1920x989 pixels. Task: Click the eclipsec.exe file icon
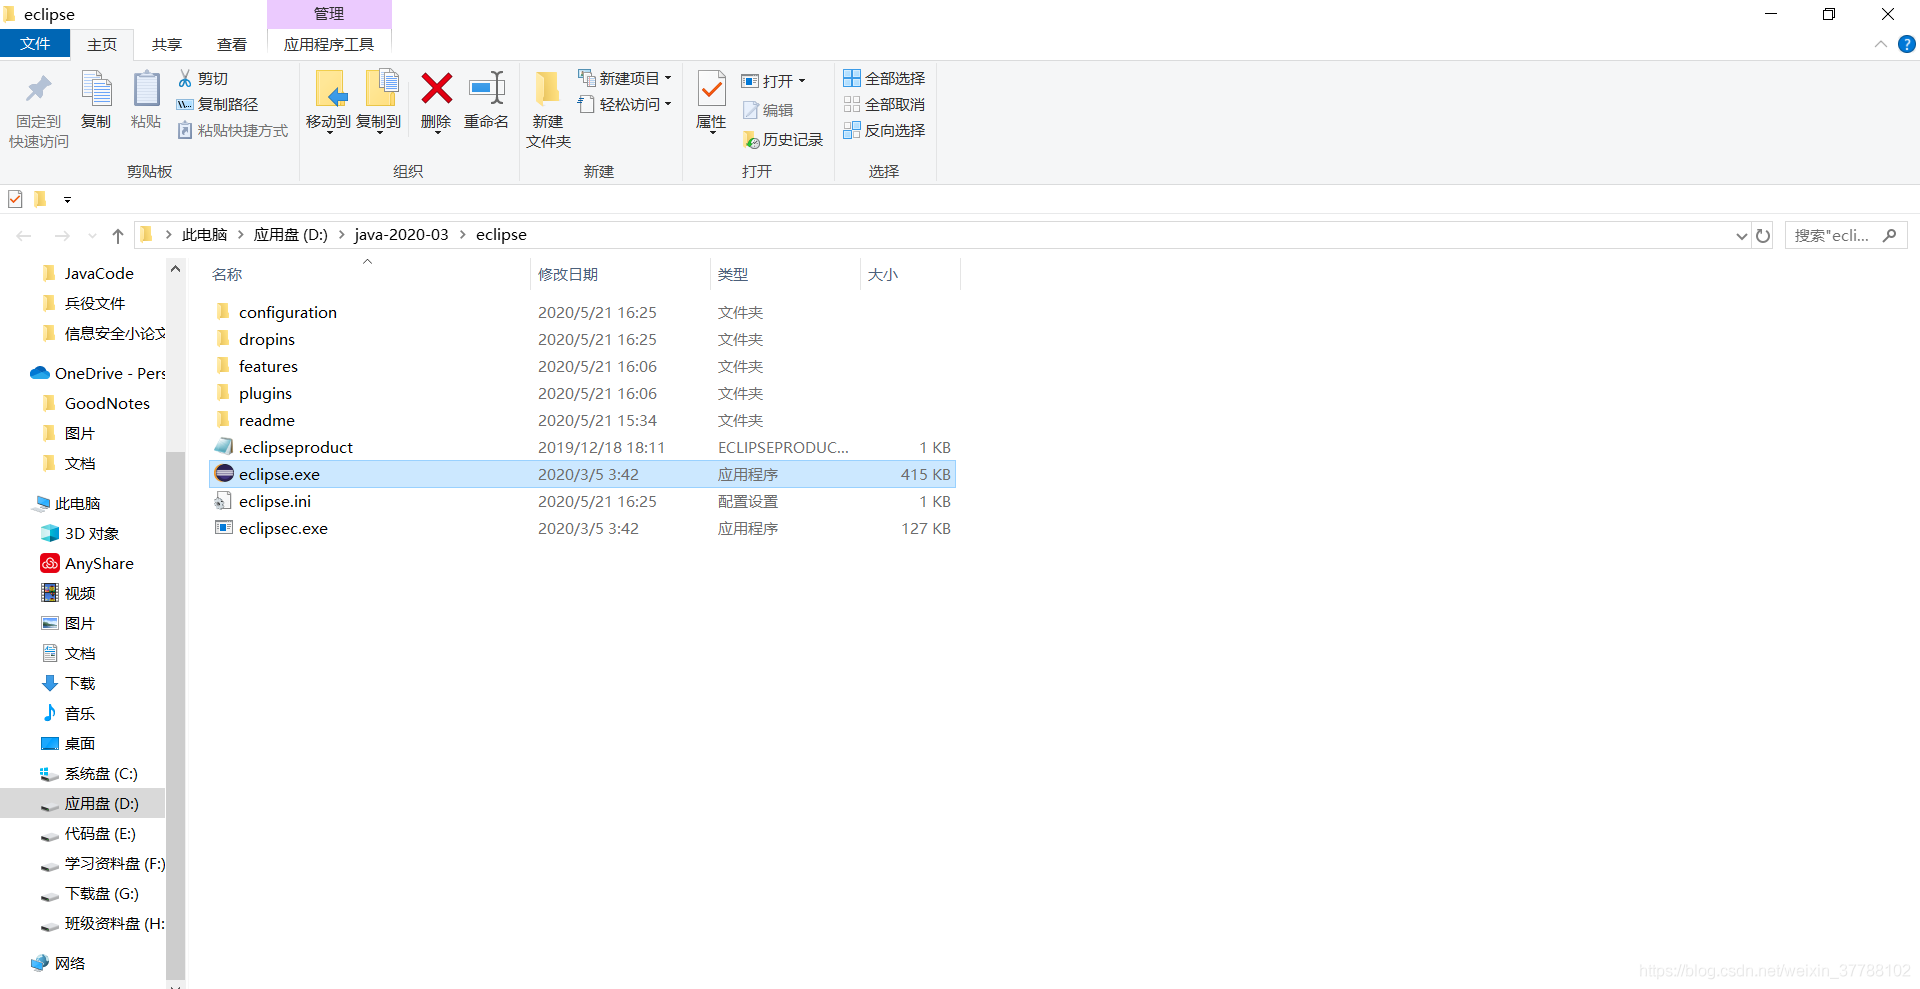pyautogui.click(x=224, y=527)
